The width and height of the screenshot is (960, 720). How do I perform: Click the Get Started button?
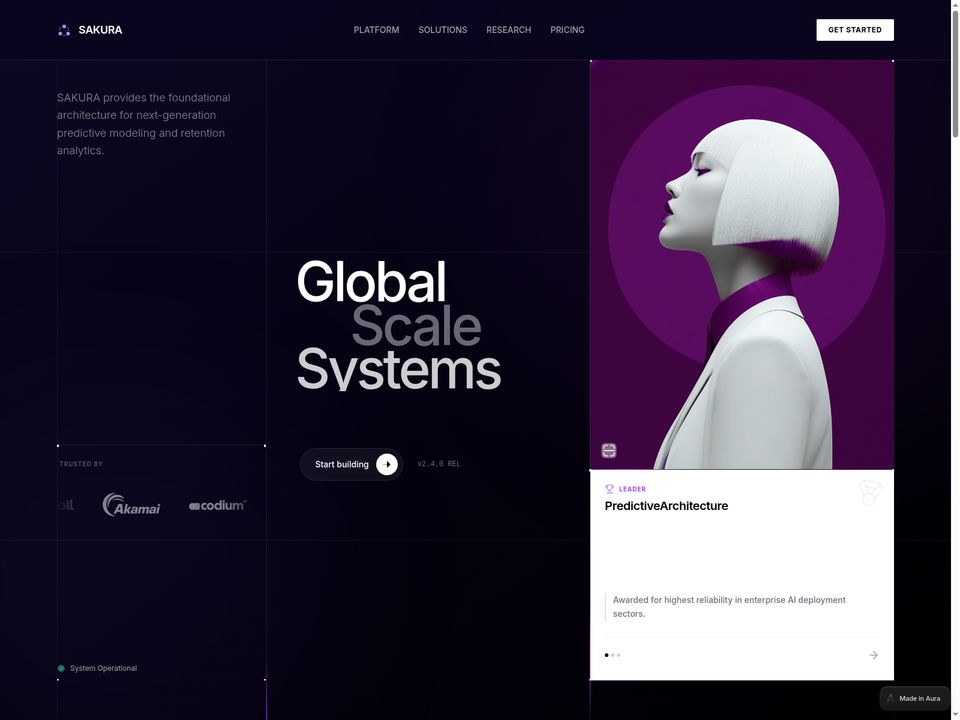click(x=855, y=30)
